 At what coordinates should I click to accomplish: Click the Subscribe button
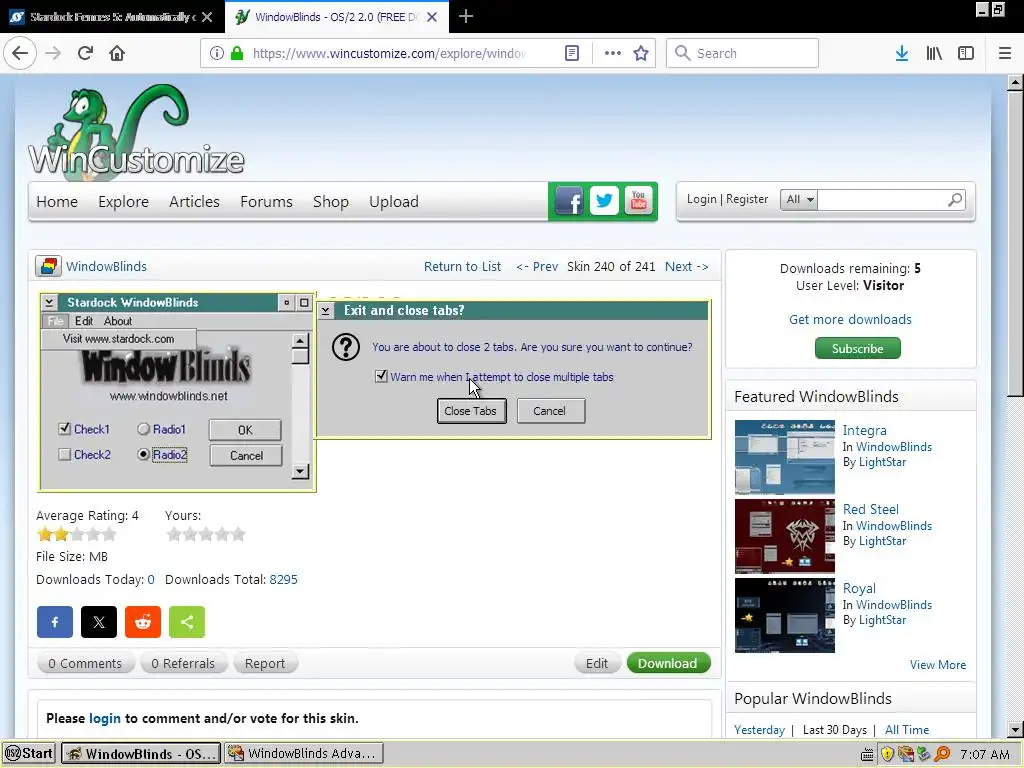[x=857, y=349]
